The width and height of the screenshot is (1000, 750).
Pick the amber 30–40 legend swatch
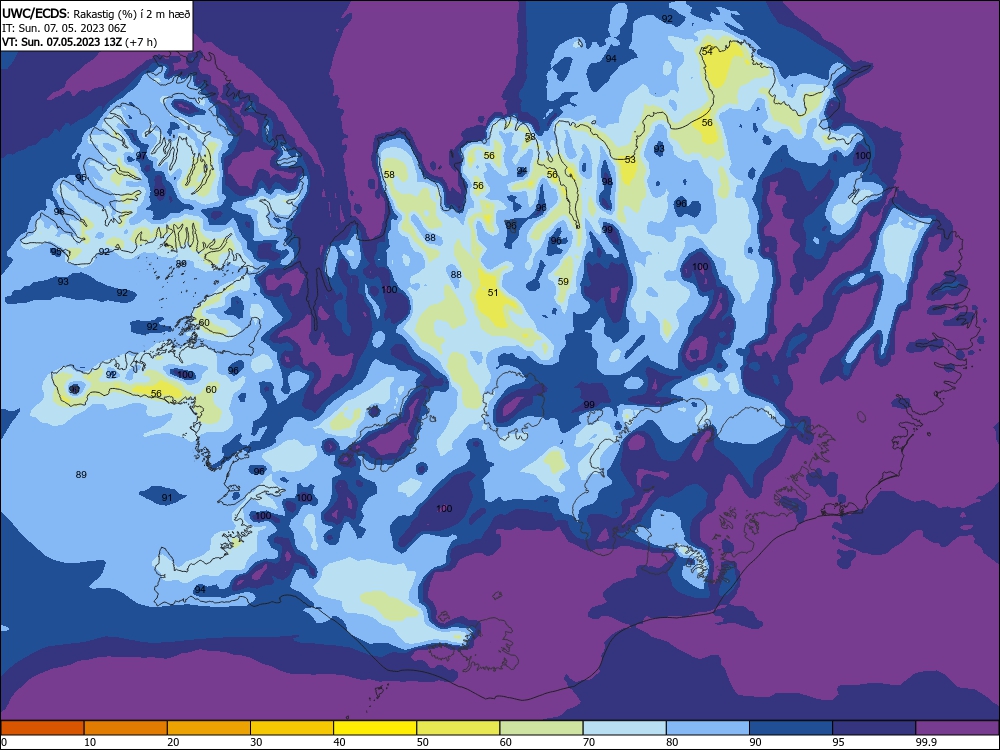click(x=292, y=728)
